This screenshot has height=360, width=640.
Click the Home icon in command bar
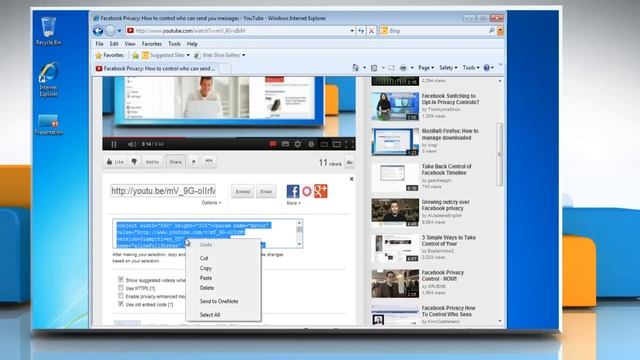click(356, 68)
